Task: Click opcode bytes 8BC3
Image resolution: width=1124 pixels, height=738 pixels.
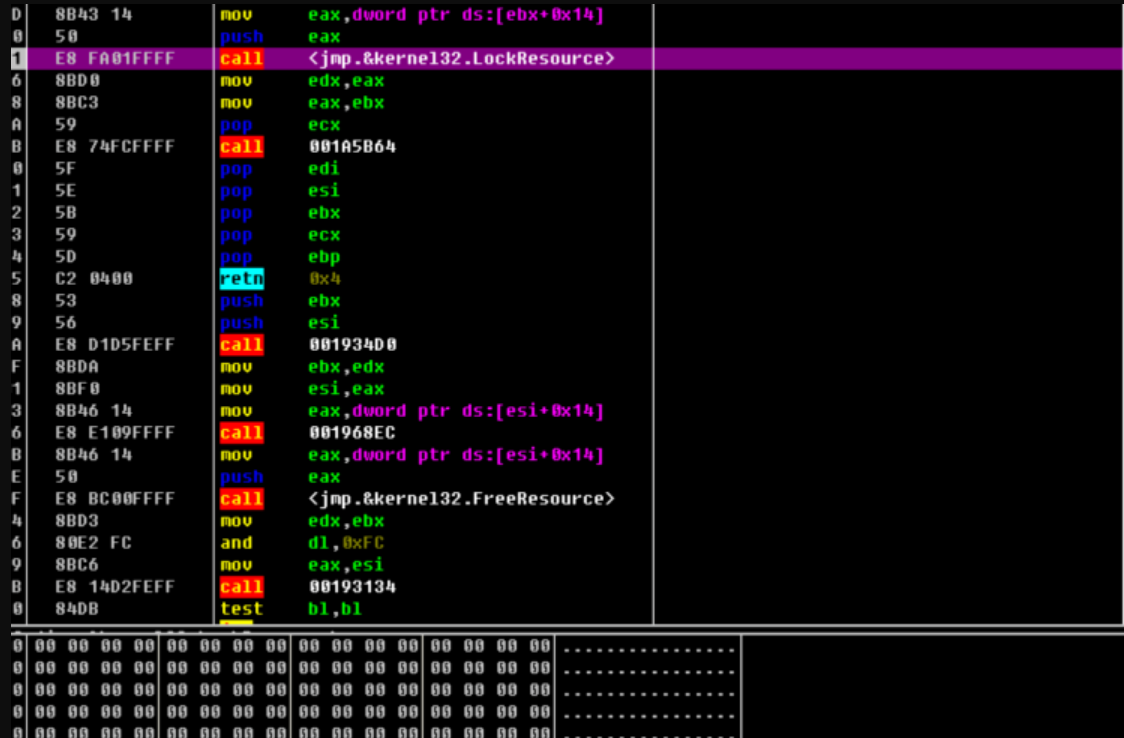Action: click(77, 103)
